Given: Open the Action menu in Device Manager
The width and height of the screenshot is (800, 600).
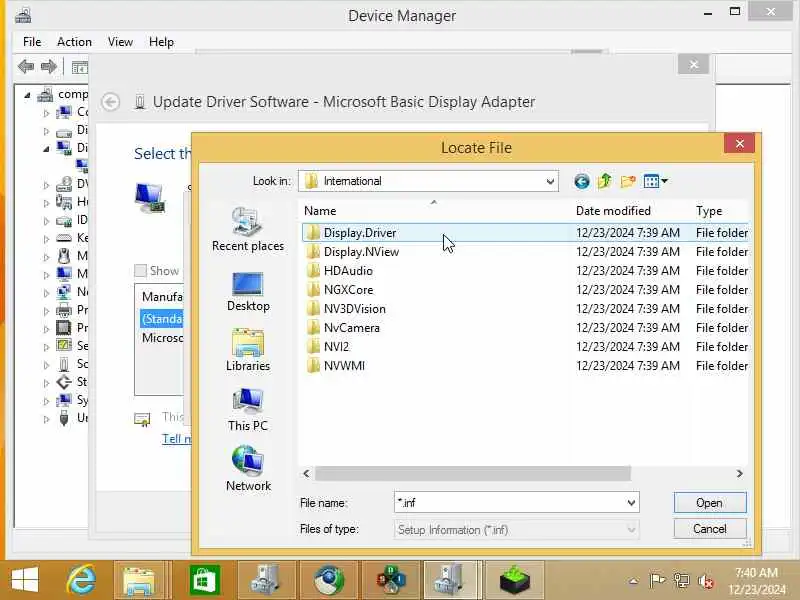Looking at the screenshot, I should [74, 42].
